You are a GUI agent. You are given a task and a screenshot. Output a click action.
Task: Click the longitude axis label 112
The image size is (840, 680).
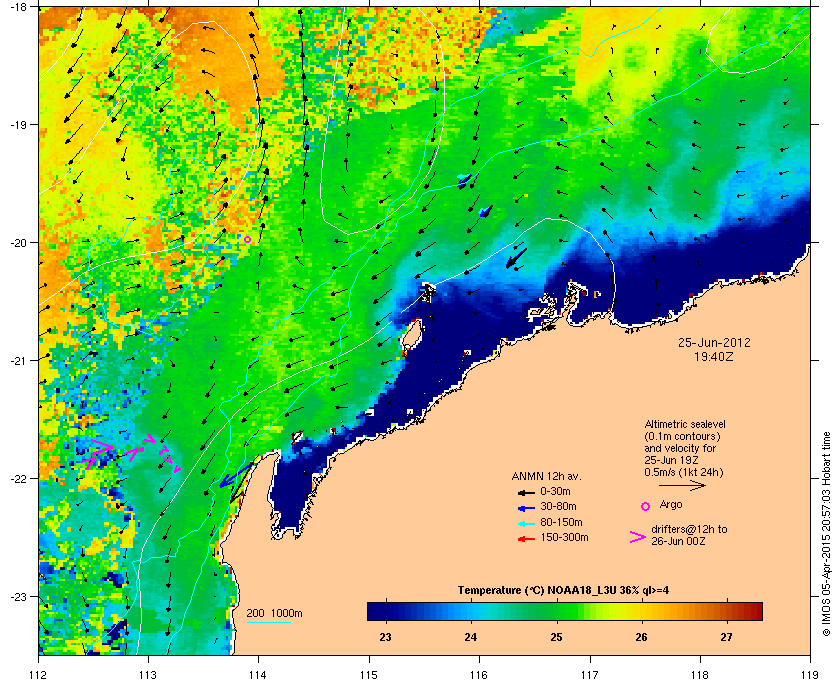39,674
